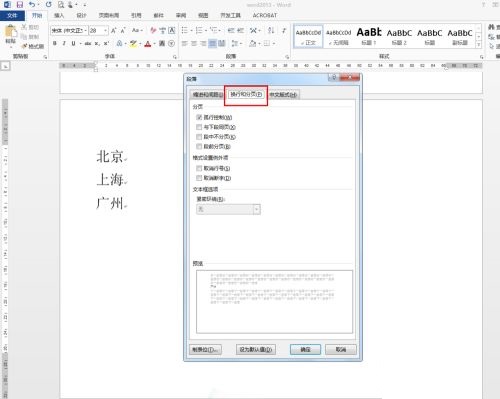
Task: Open the Styles pane launcher
Action: (x=481, y=57)
